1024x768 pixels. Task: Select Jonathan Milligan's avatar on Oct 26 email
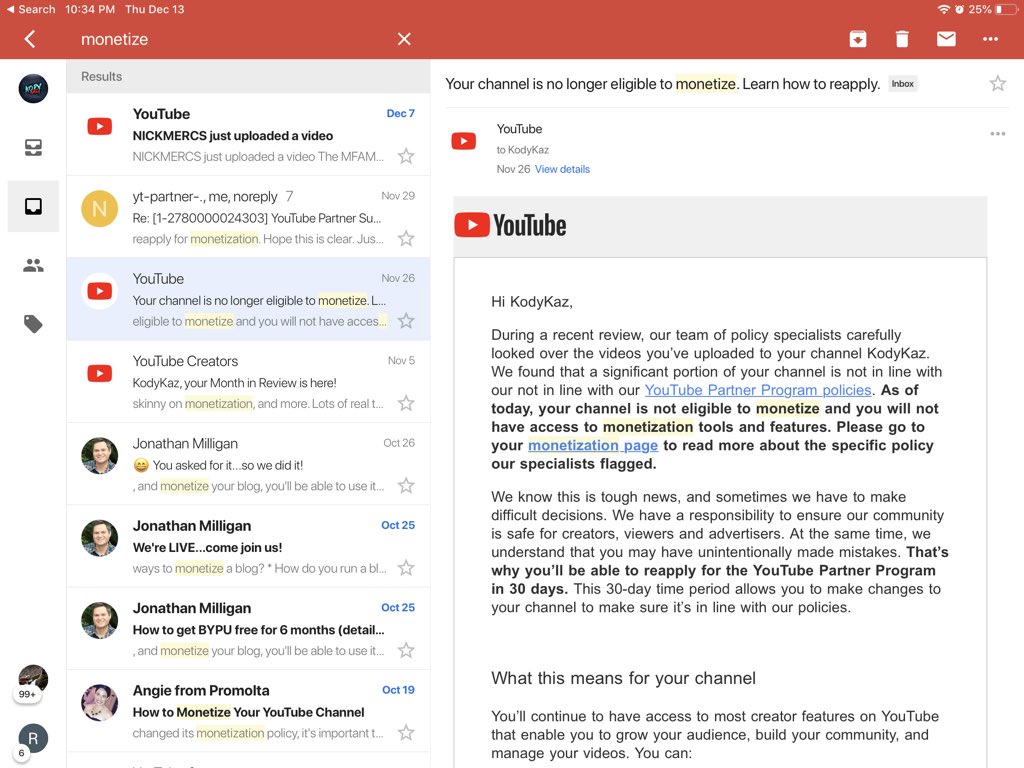coord(99,455)
